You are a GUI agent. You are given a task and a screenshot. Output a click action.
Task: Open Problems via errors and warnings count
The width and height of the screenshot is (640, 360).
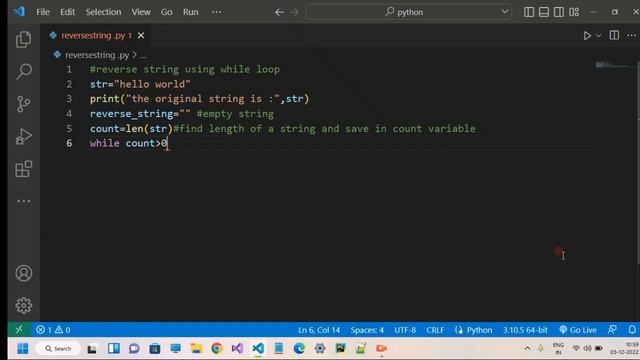tap(53, 329)
